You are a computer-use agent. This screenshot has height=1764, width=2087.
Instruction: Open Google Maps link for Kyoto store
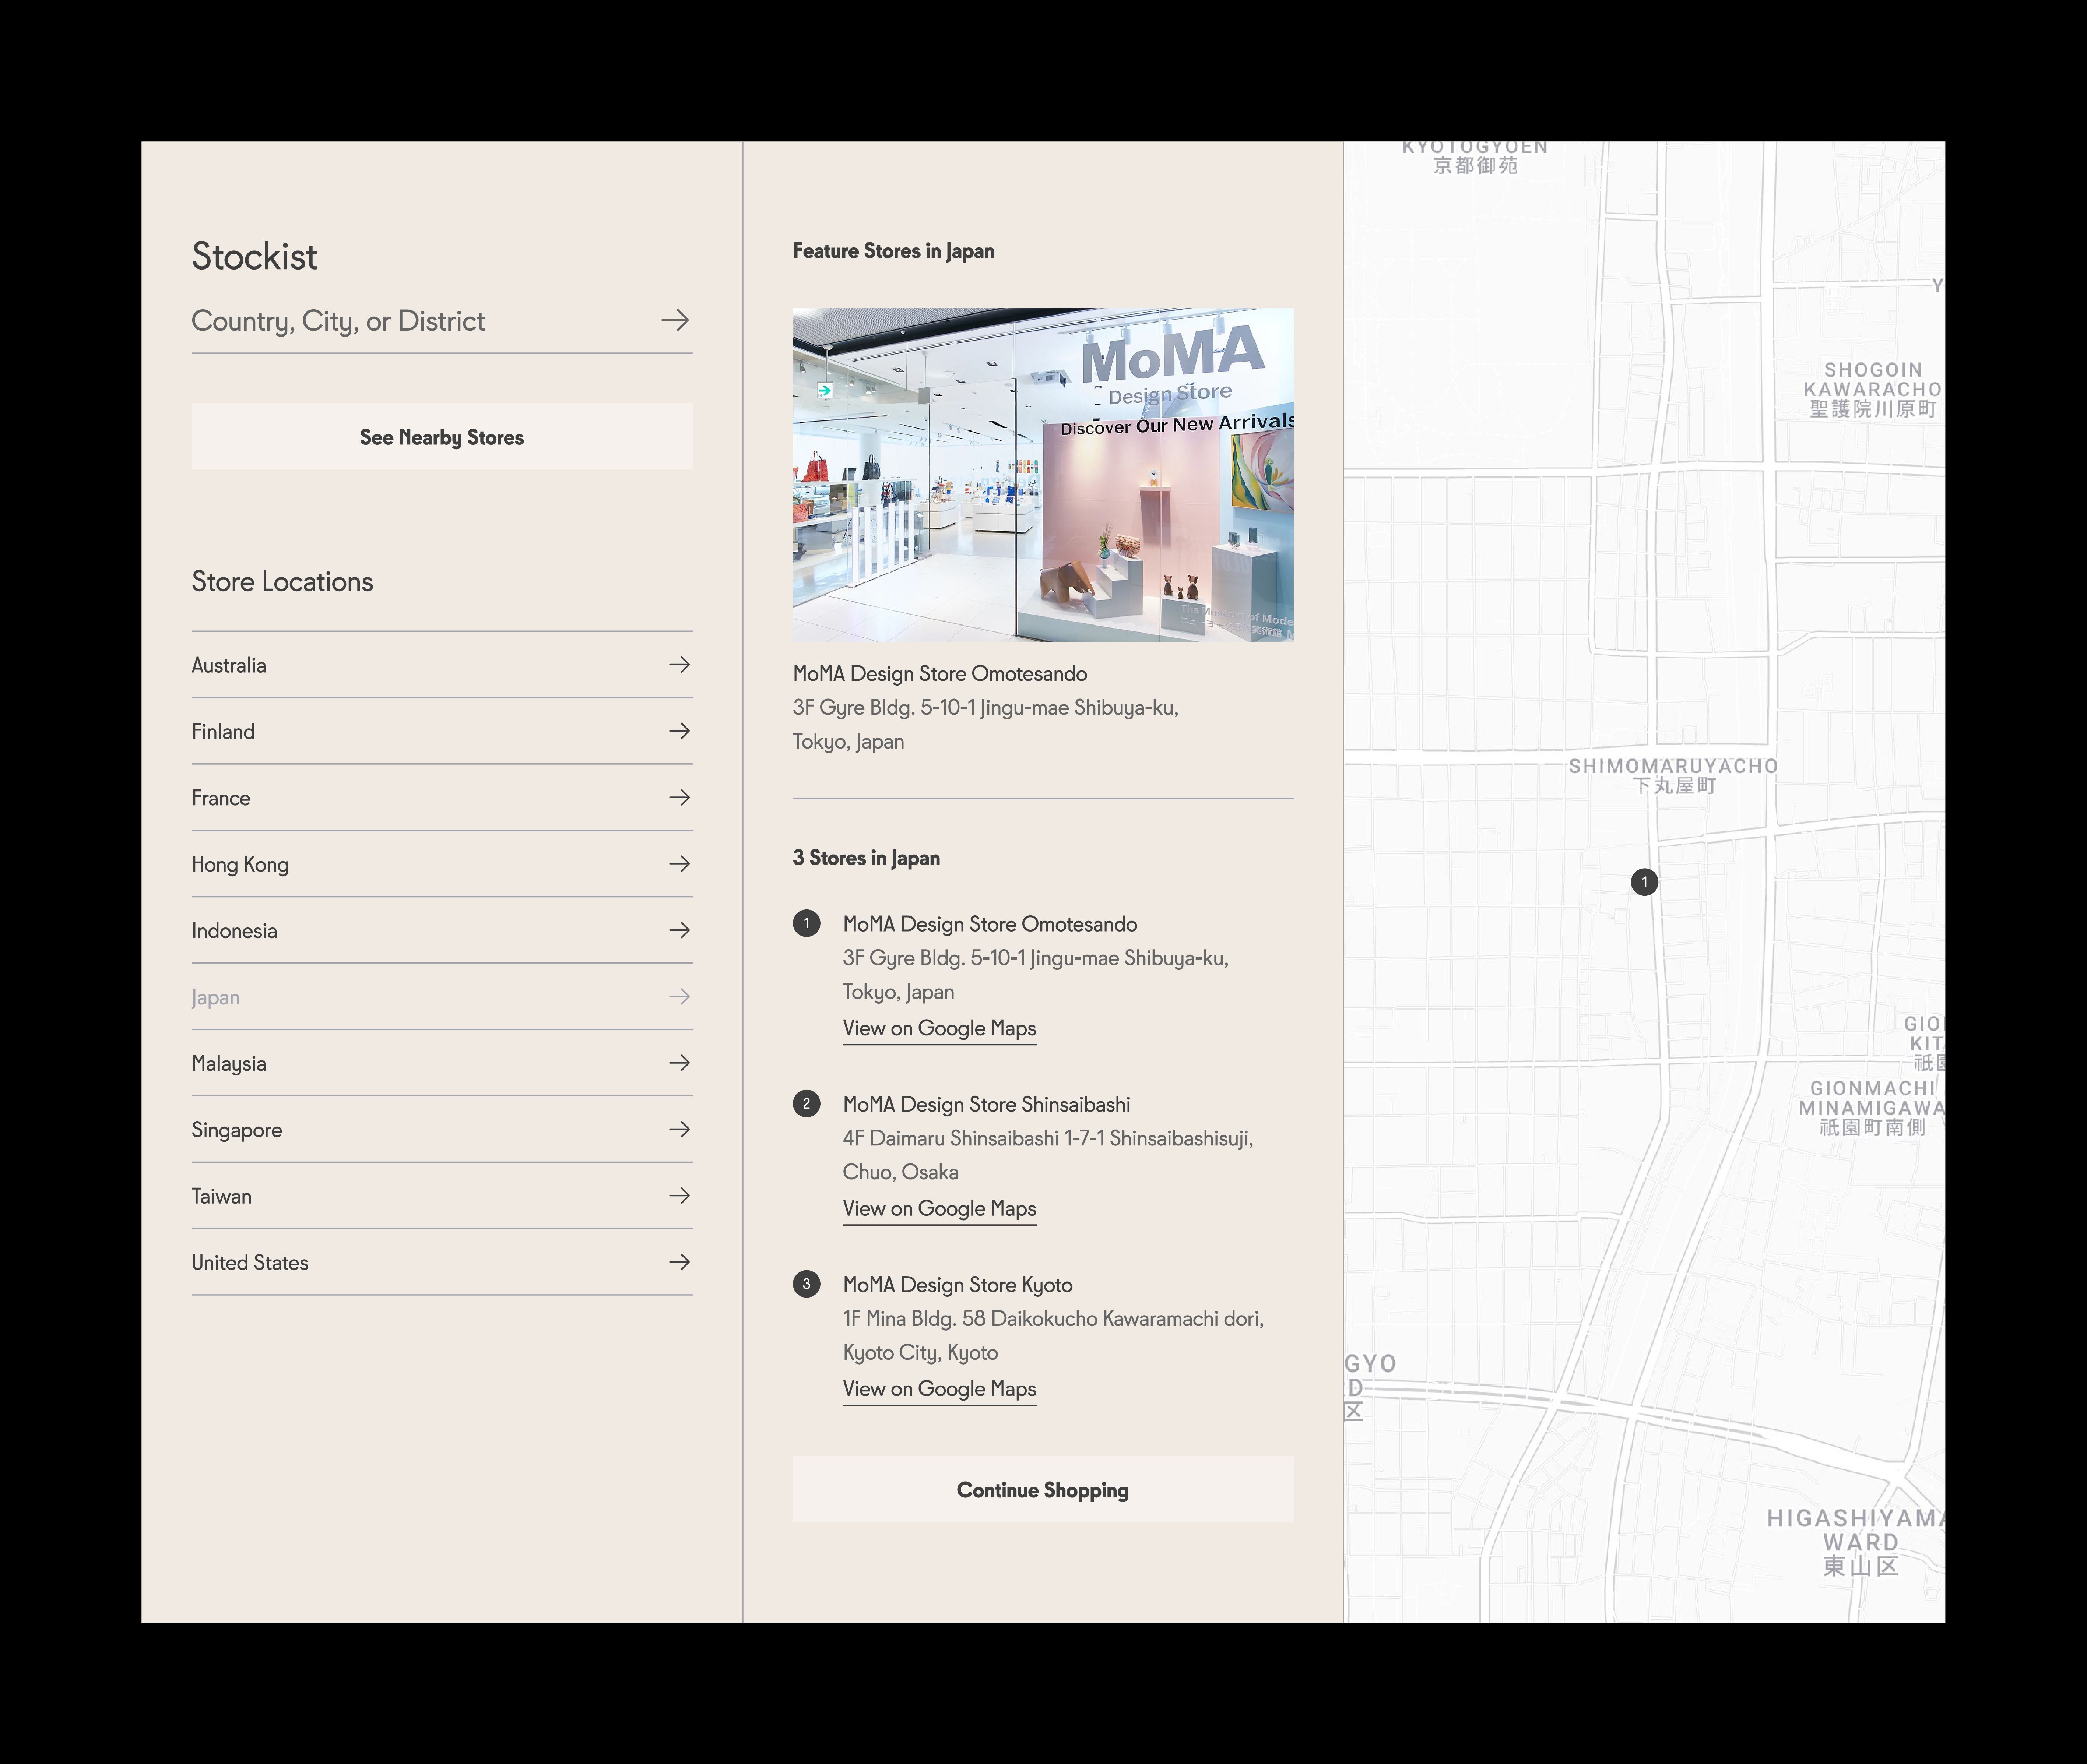(939, 1389)
